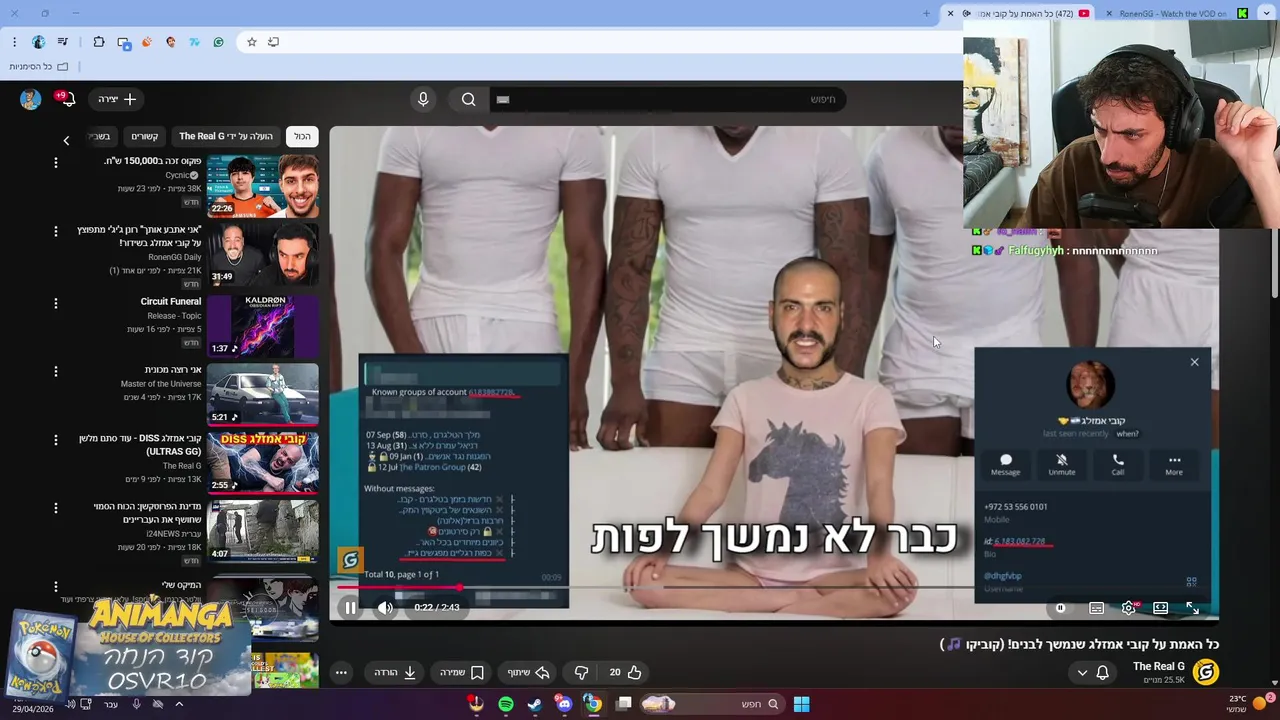Switch to the RonenGG VOD browser tab

pos(1176,13)
